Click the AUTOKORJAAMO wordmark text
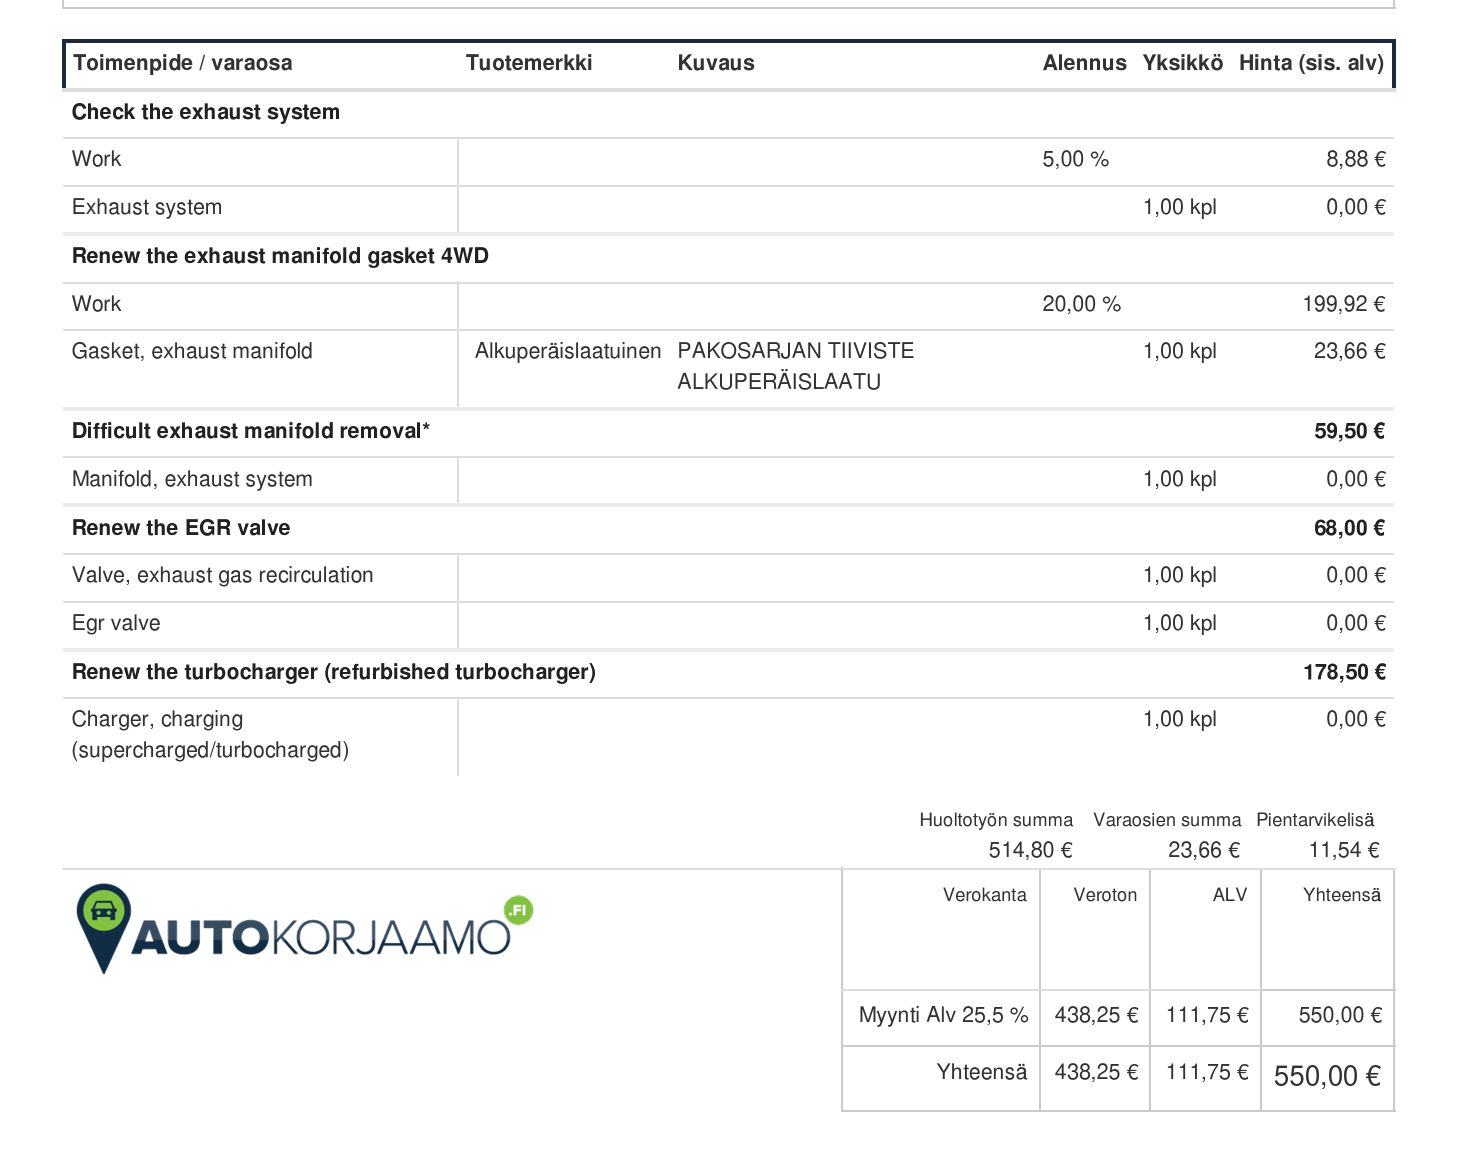1474x1172 pixels. pos(321,938)
